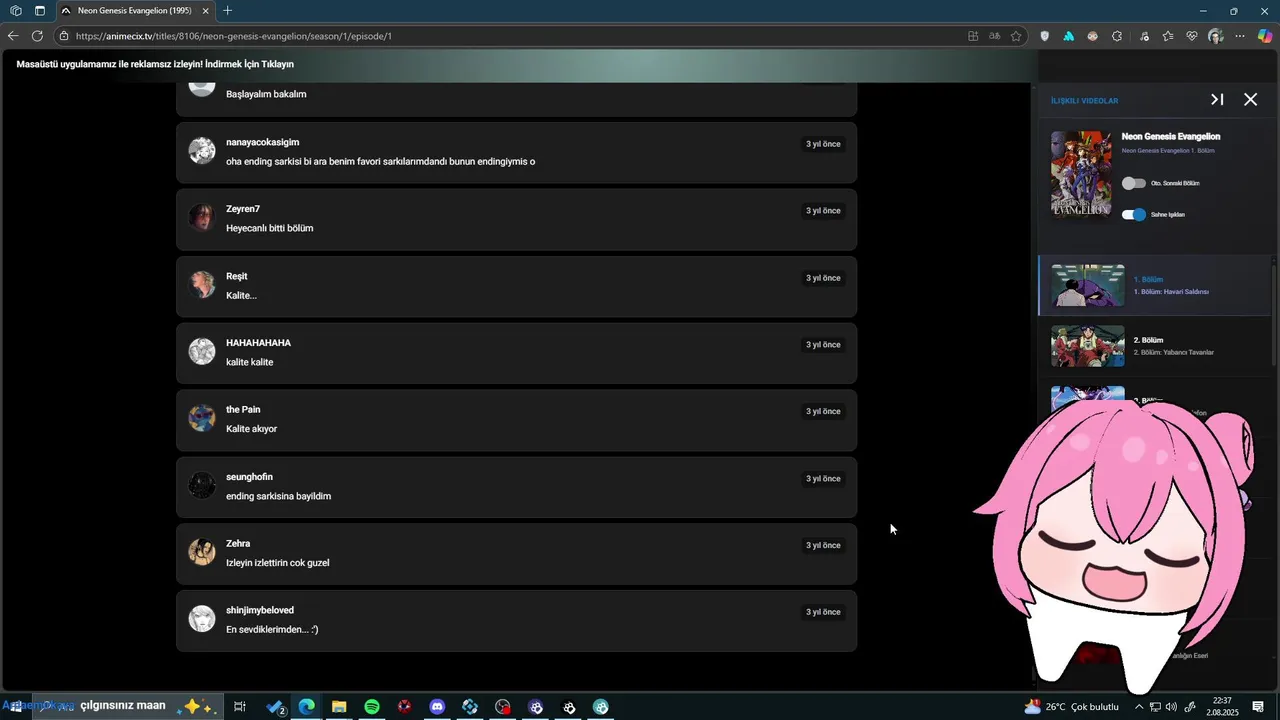Open the notification center icon
The width and height of the screenshot is (1280, 720).
1258,707
